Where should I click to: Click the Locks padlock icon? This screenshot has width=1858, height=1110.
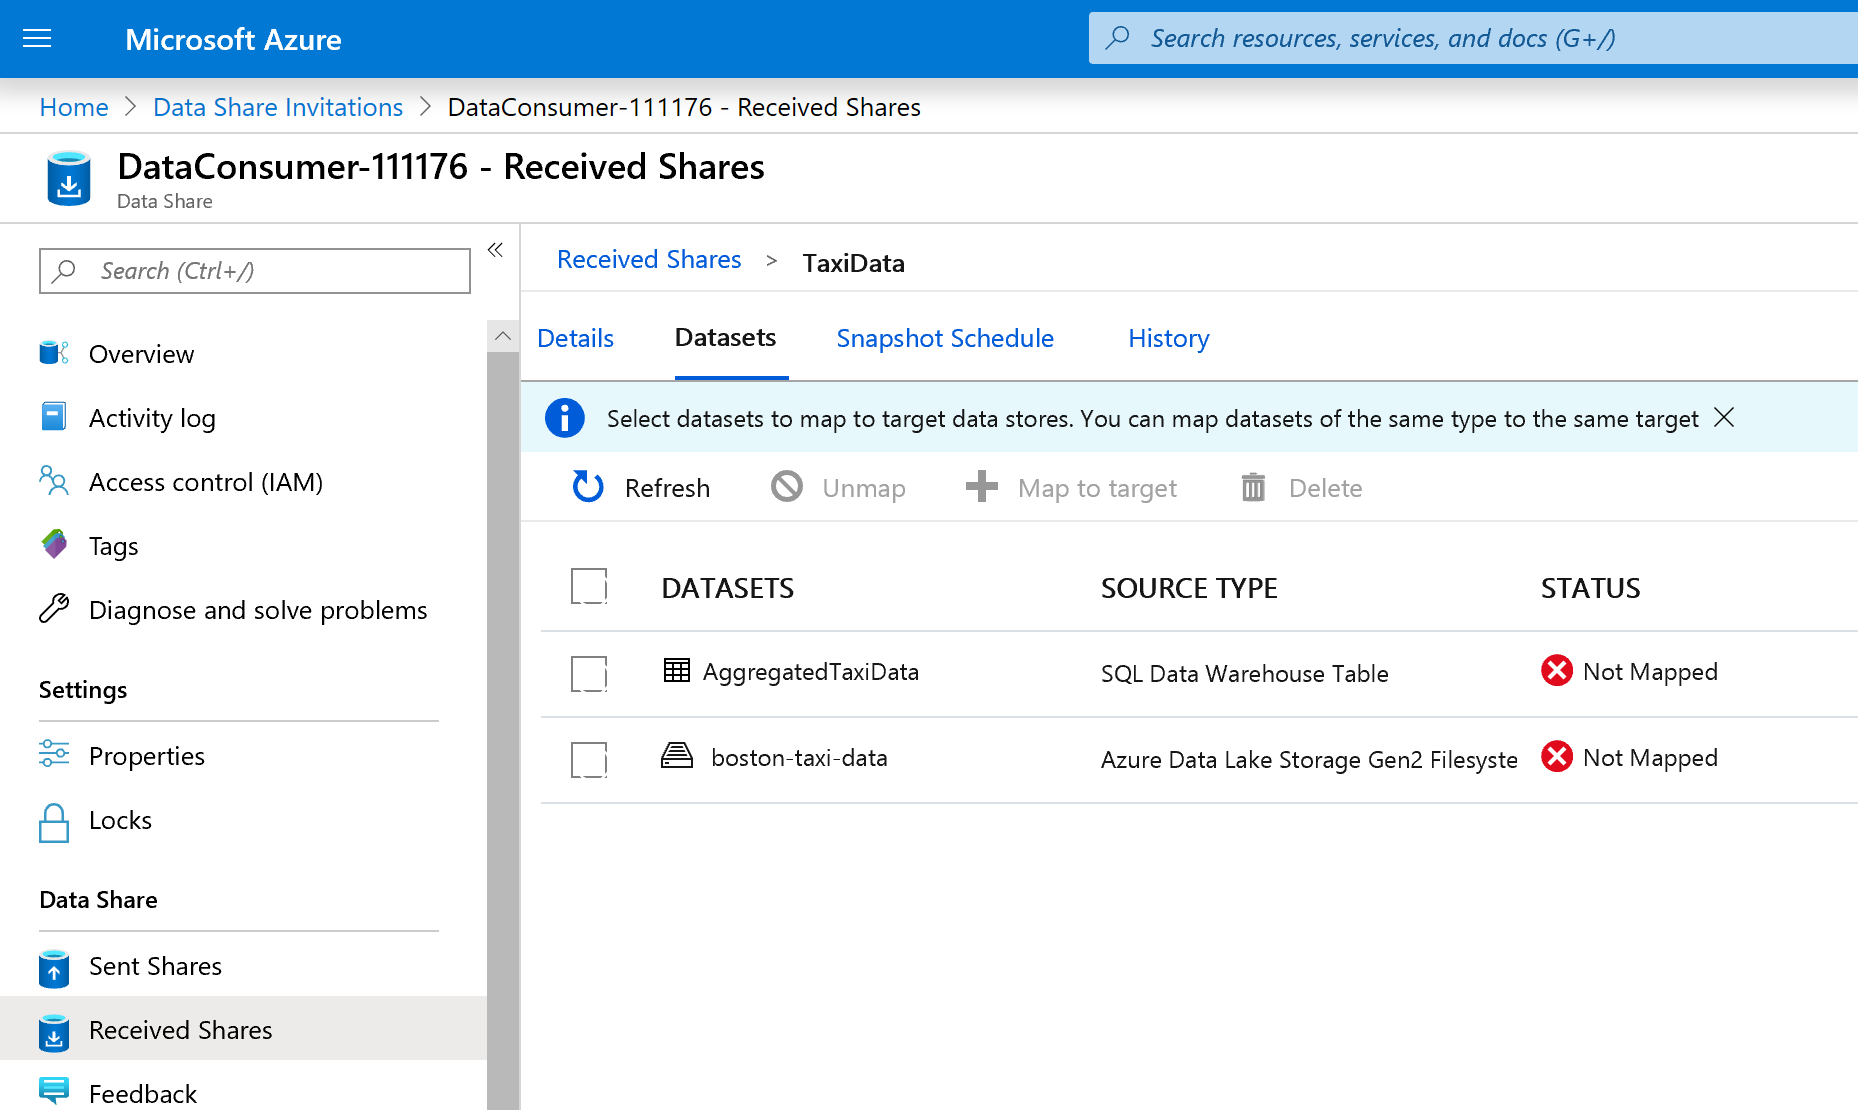[54, 822]
